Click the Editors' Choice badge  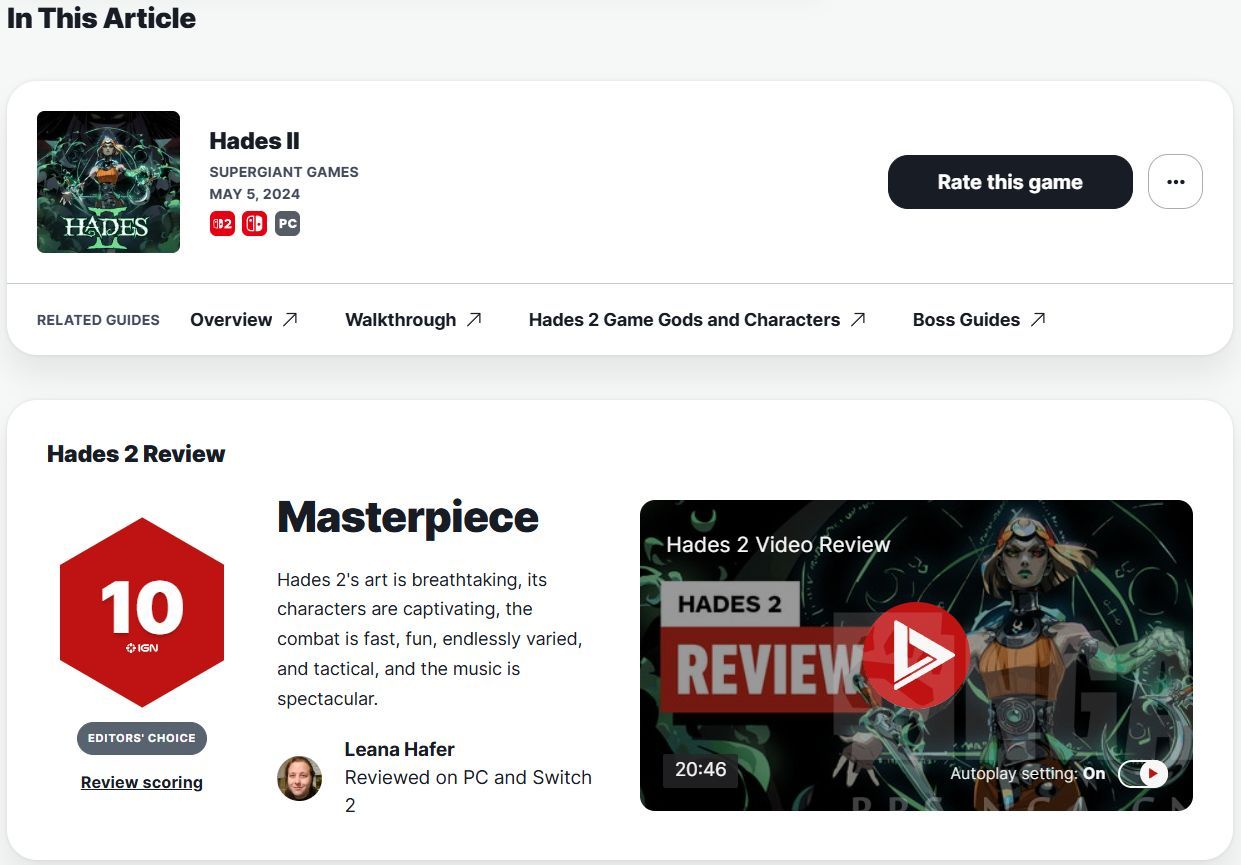point(142,738)
